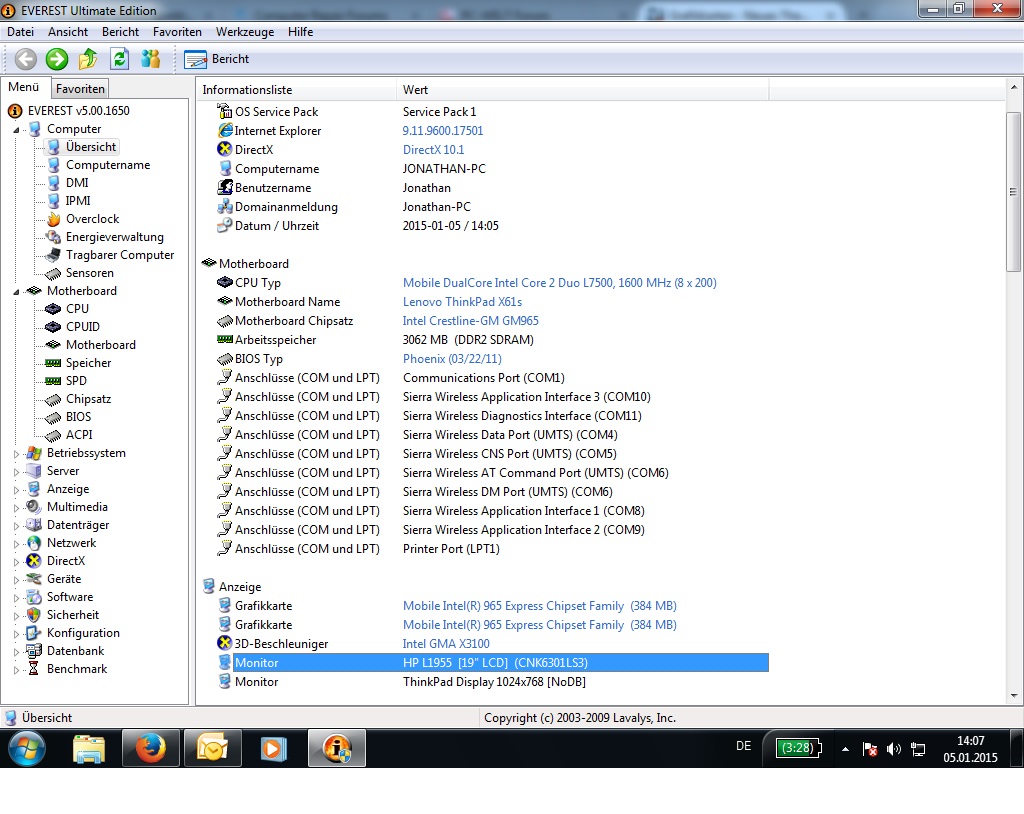Expand the Benchmark tree node
The height and width of the screenshot is (814, 1024).
coord(16,669)
